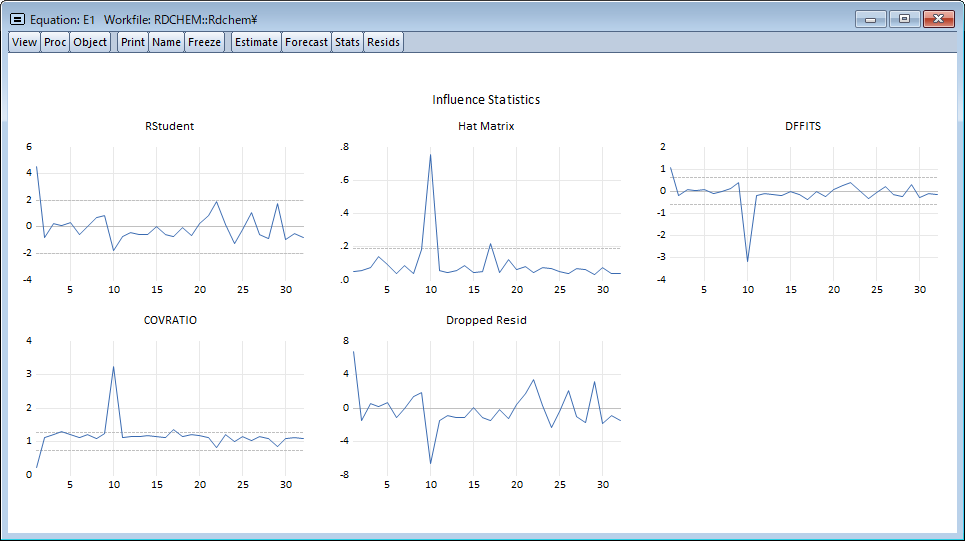
Task: Click the Hat Matrix peak at observation 10
Action: (x=431, y=154)
